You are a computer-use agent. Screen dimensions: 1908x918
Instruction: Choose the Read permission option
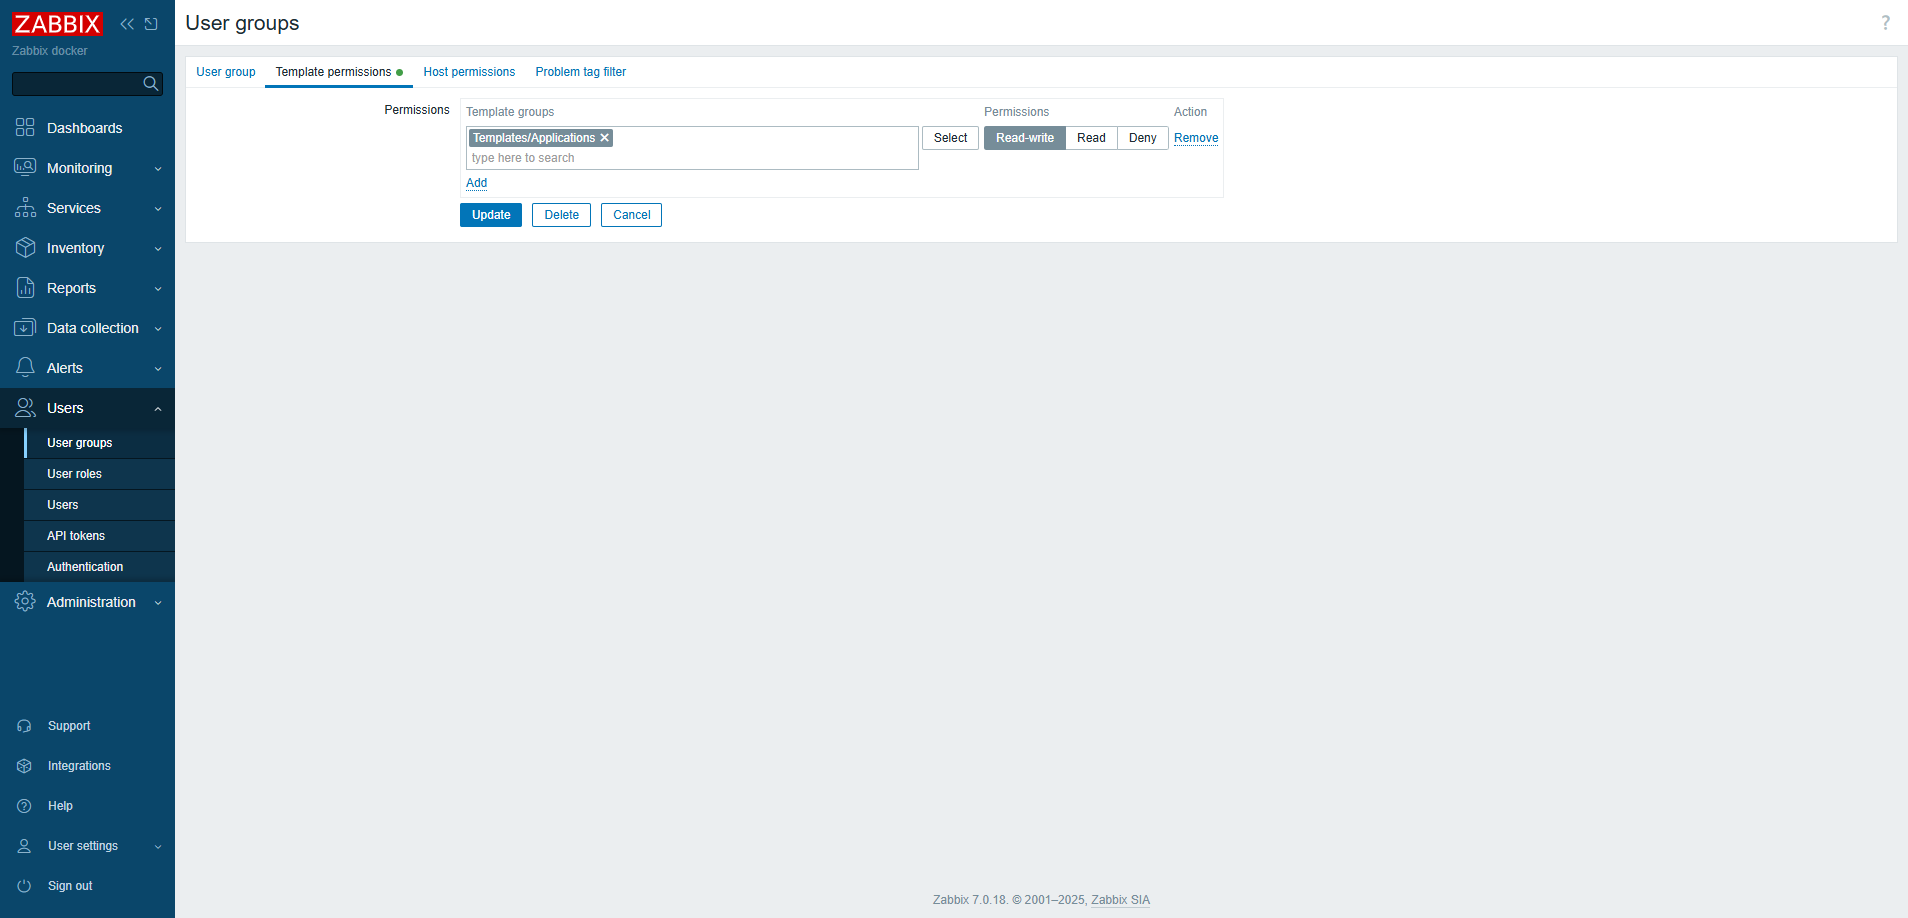pyautogui.click(x=1091, y=138)
